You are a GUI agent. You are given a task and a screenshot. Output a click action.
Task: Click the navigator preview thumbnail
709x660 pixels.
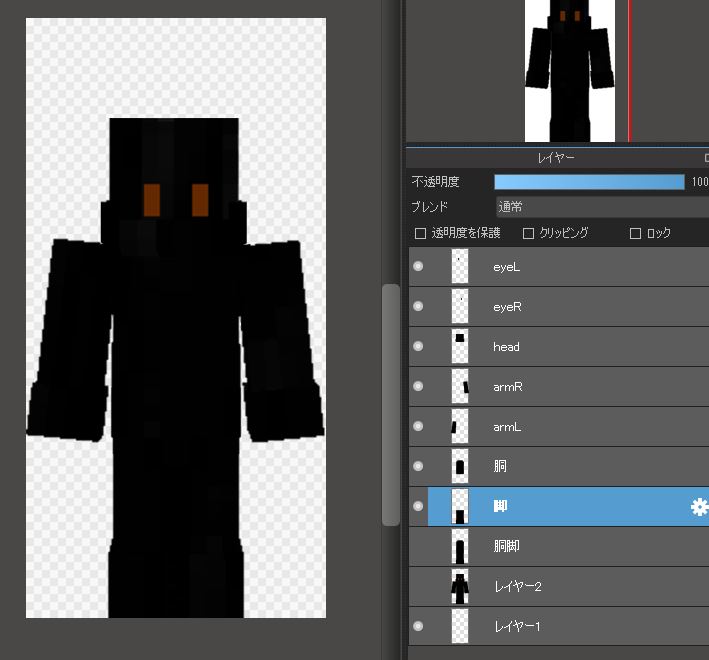tap(569, 70)
